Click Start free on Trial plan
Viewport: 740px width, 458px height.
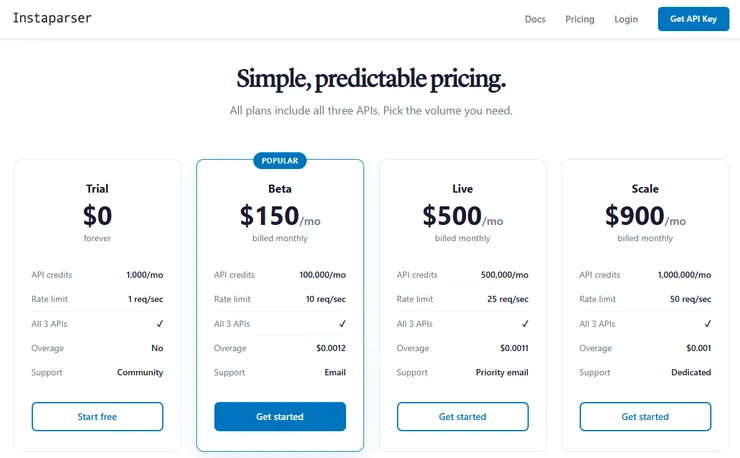[x=97, y=416]
